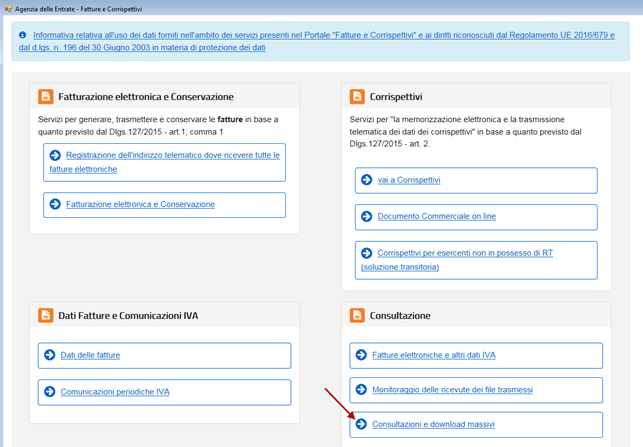Click arrow icon beside Consultazioni e download massivi
The image size is (643, 447).
[361, 424]
